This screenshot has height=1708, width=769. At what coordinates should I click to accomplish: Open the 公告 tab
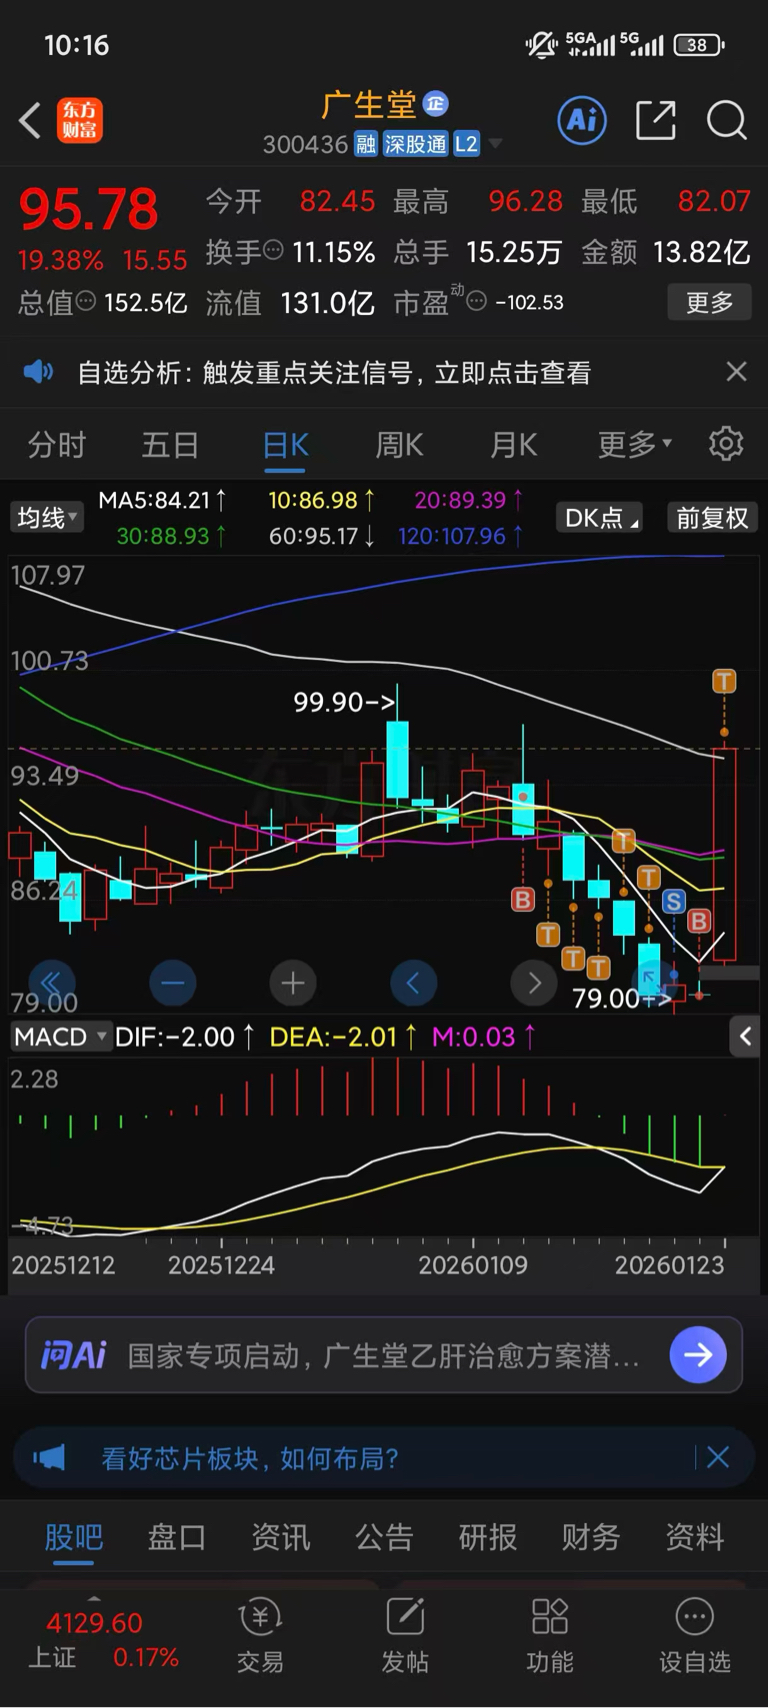click(x=384, y=1537)
